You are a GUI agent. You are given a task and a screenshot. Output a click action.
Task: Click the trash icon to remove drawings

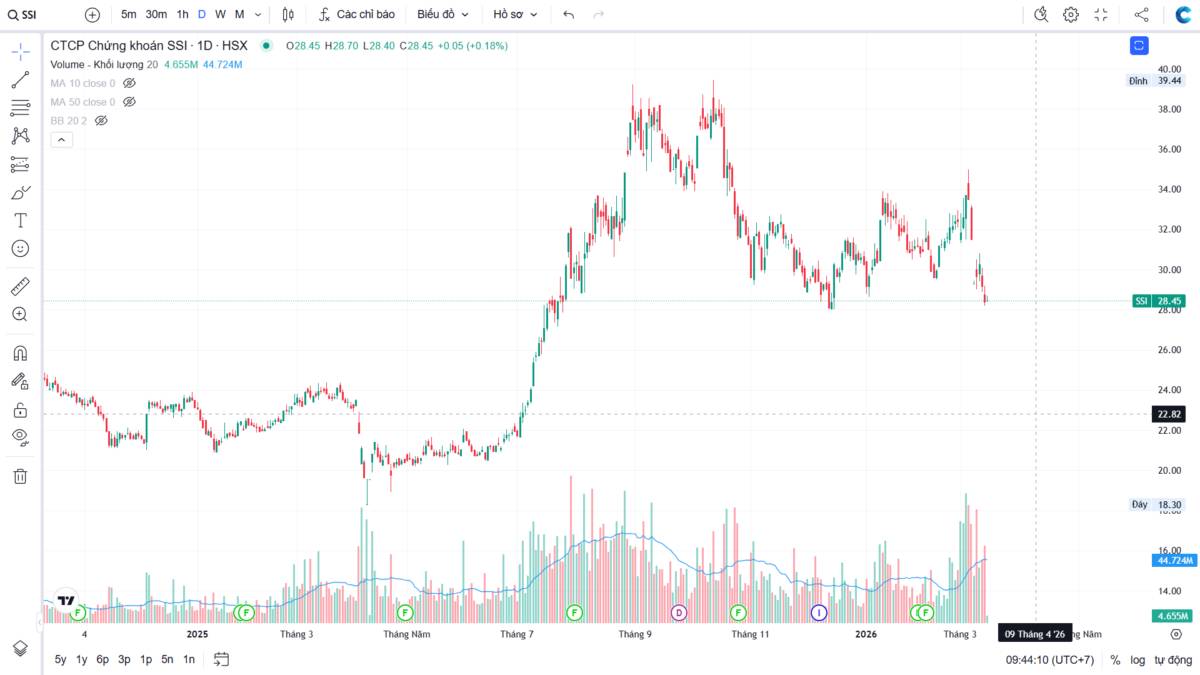(20, 476)
